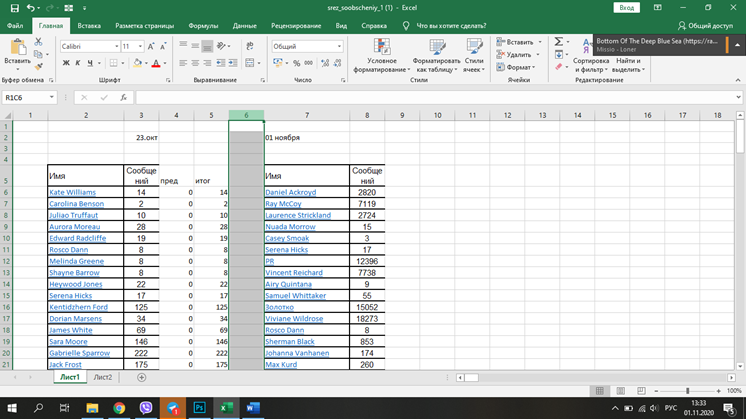Open Найти и выделить dropdown
This screenshot has height=420, width=747.
click(628, 65)
